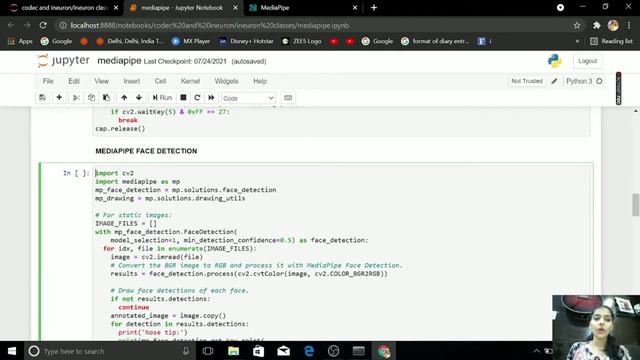The width and height of the screenshot is (640, 360).
Task: Open Microsoft Store from the taskbar
Action: tap(258, 351)
